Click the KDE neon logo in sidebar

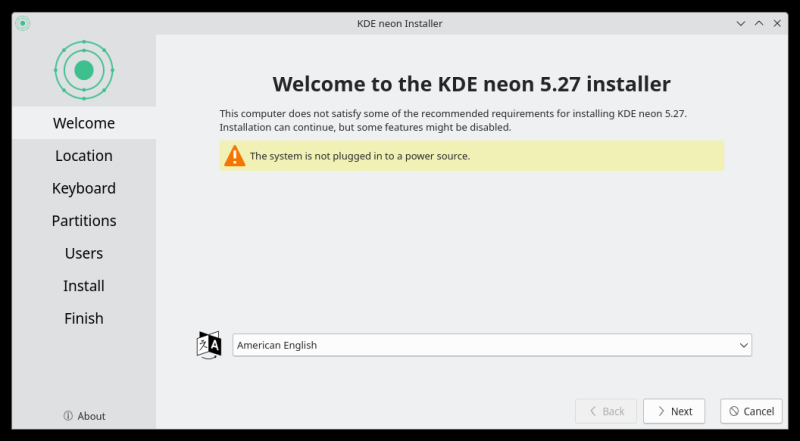(x=84, y=69)
